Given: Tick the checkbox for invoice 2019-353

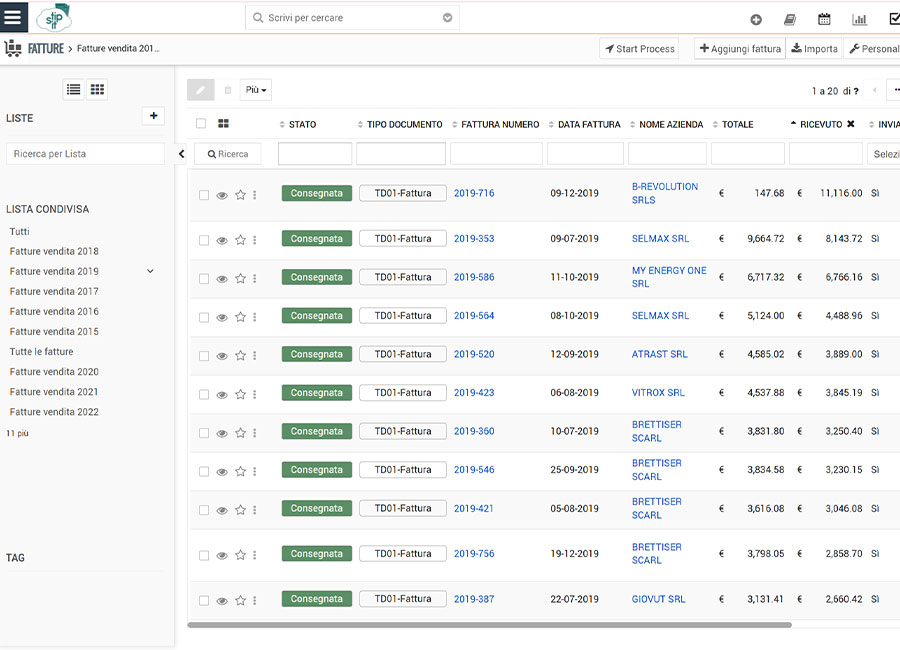Looking at the screenshot, I should [x=204, y=240].
